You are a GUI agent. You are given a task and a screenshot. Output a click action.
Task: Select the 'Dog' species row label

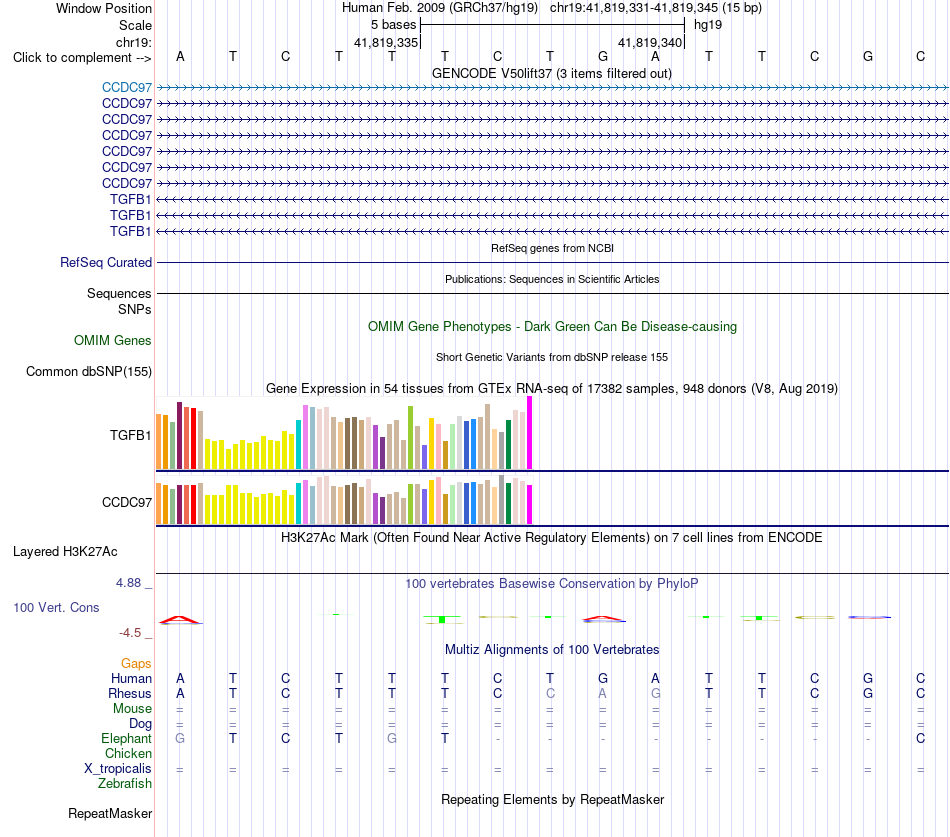[141, 724]
